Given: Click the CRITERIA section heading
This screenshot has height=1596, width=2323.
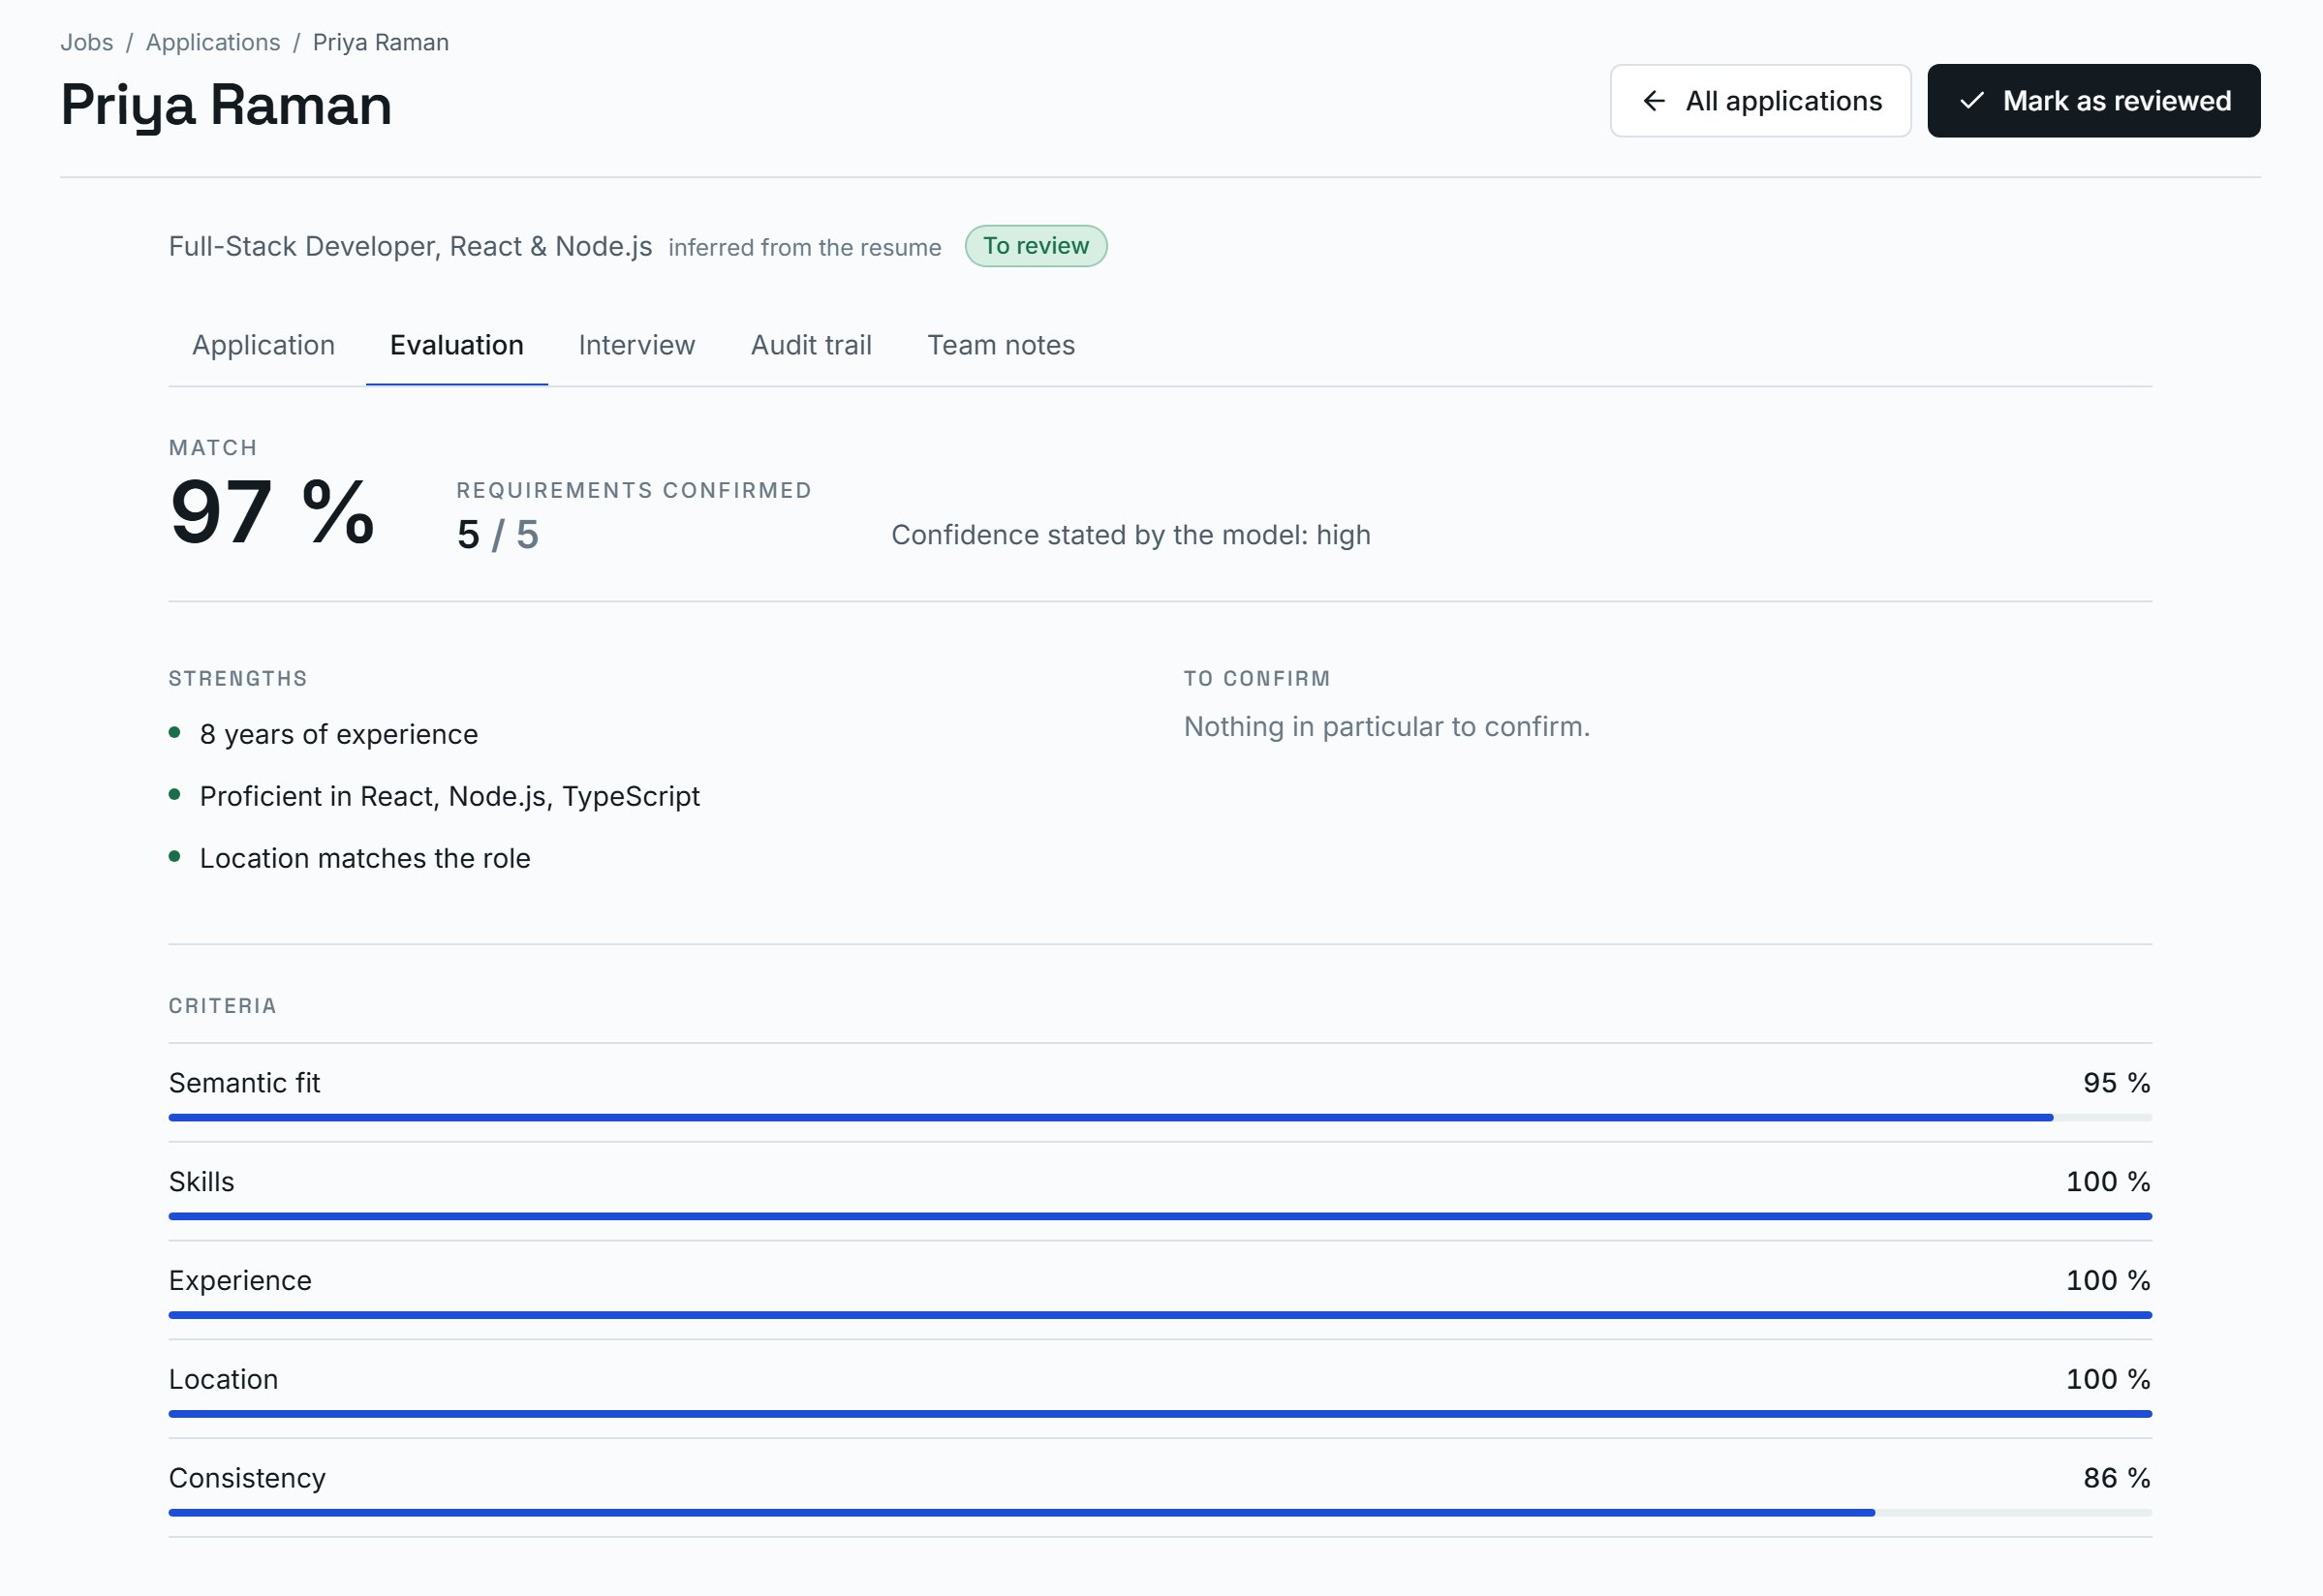Looking at the screenshot, I should [x=223, y=1006].
